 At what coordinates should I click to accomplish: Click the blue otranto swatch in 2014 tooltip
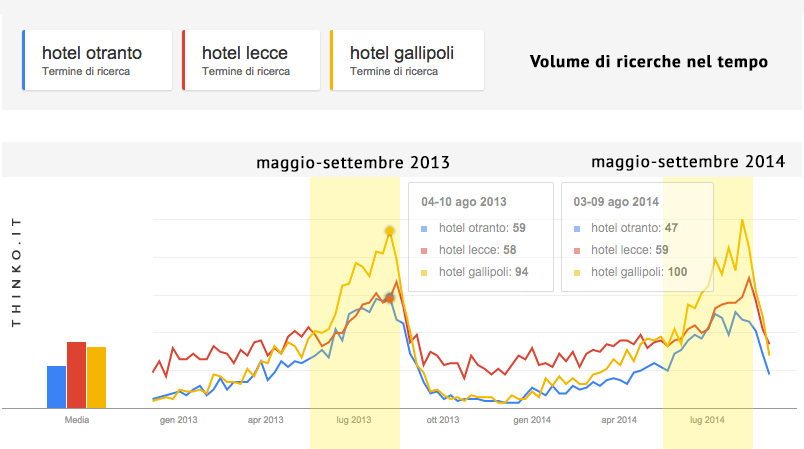tap(577, 229)
